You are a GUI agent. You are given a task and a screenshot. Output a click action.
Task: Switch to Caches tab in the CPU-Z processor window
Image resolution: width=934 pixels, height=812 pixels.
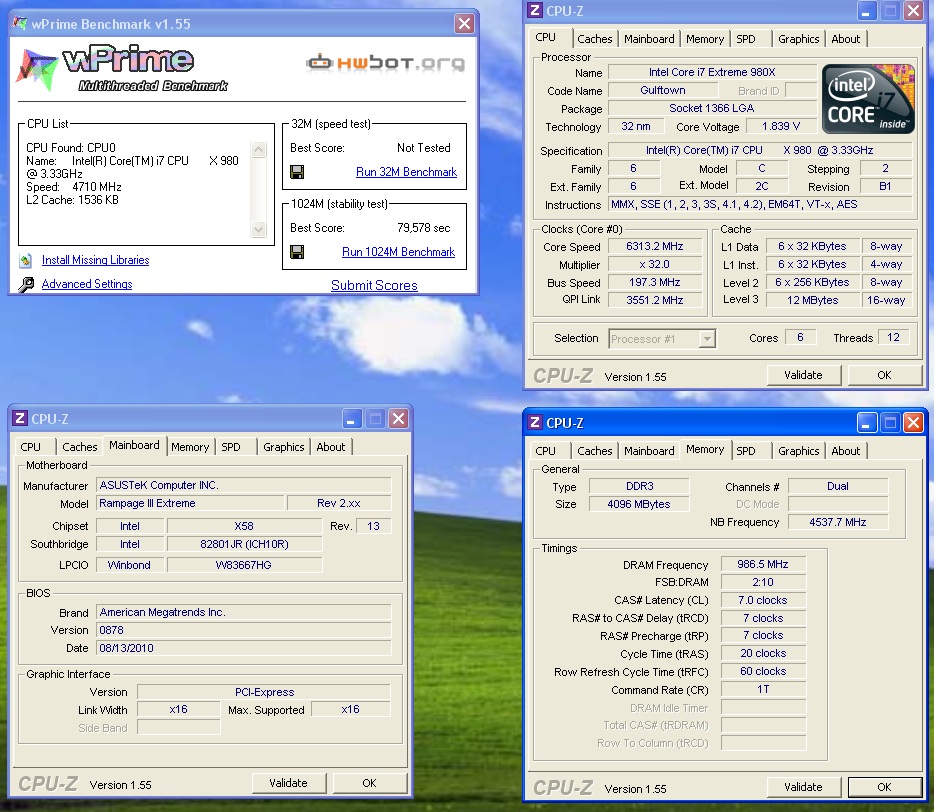594,39
